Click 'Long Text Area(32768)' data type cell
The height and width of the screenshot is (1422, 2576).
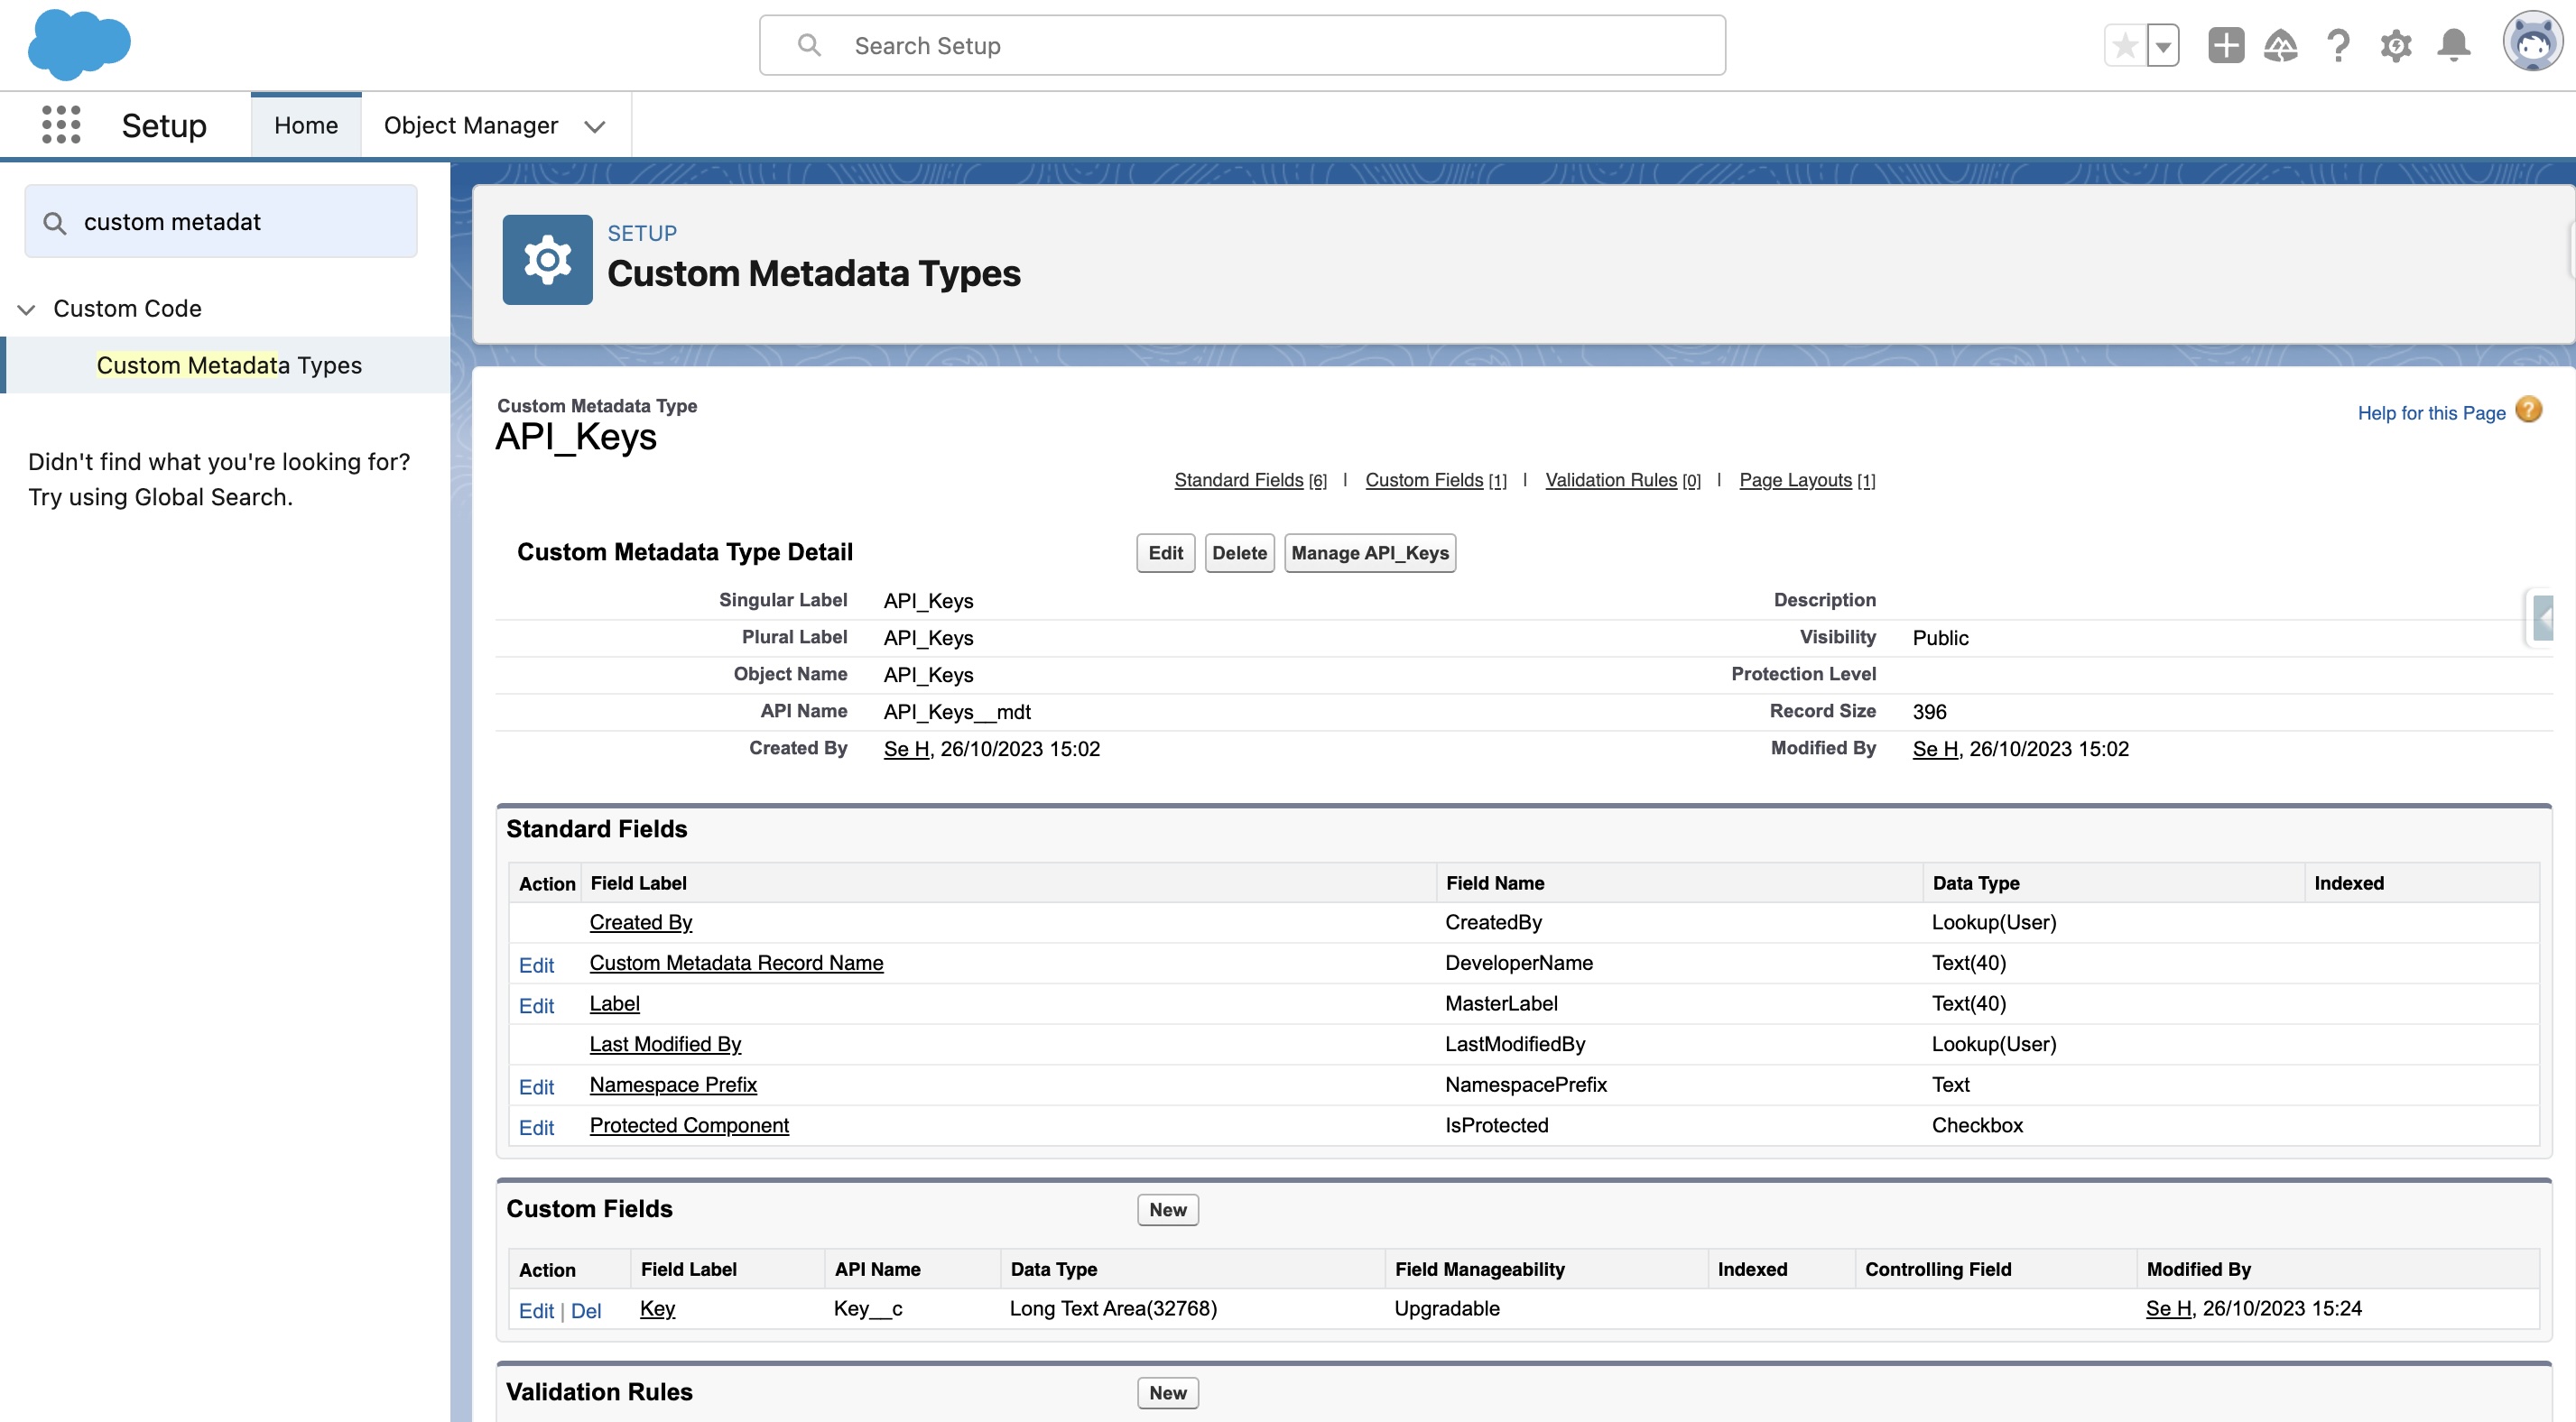pyautogui.click(x=1113, y=1308)
